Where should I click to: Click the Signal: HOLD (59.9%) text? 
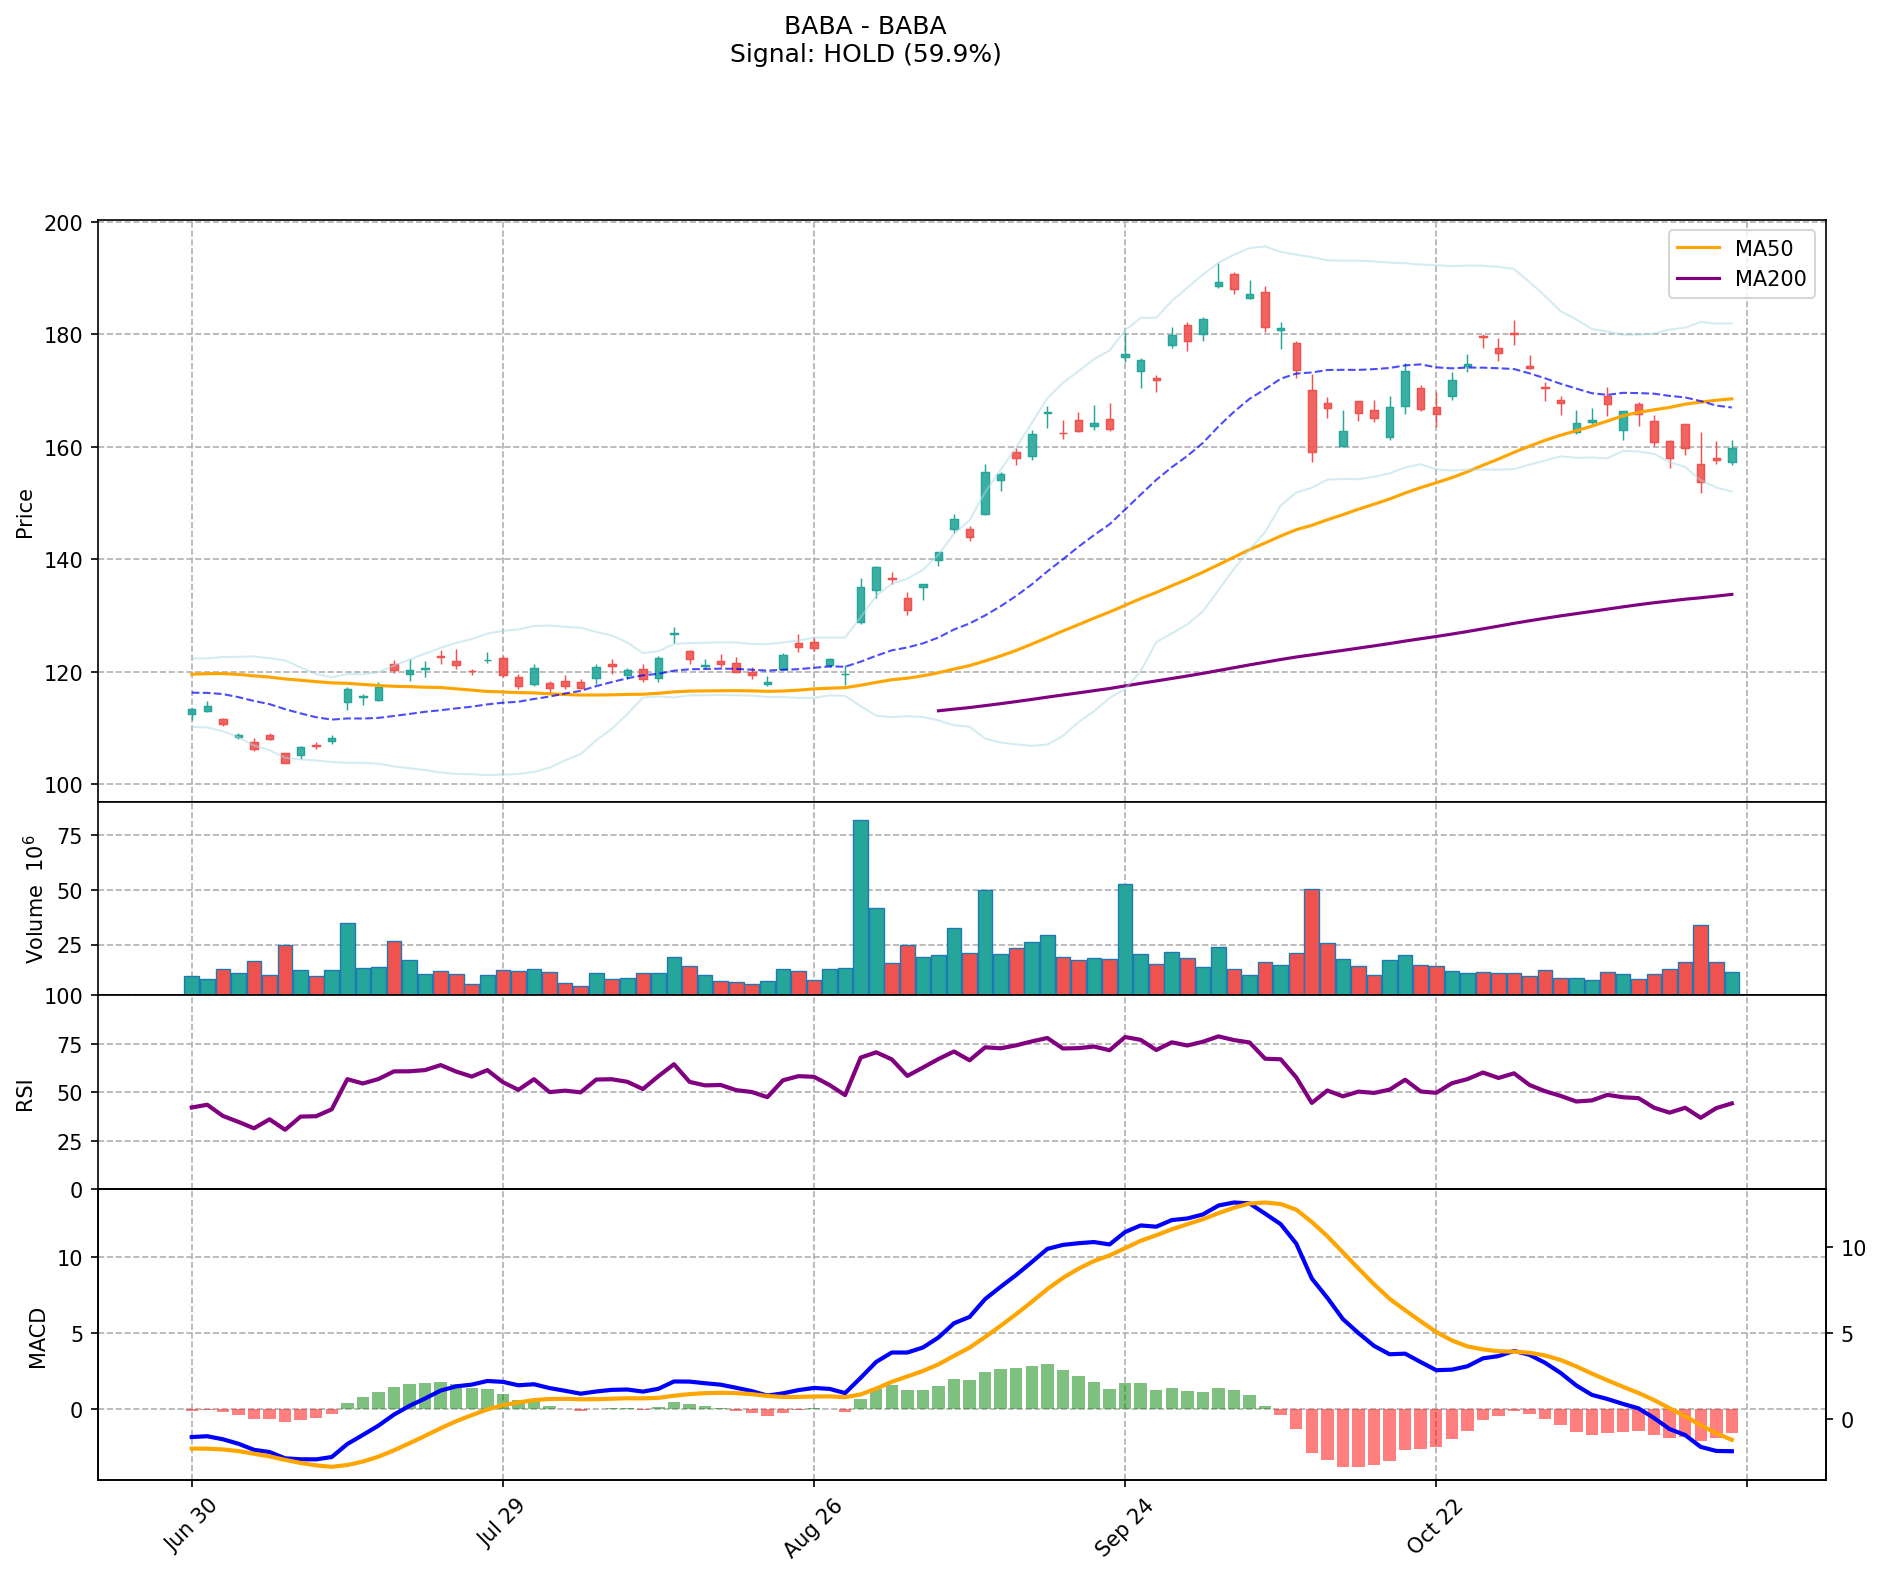point(865,54)
